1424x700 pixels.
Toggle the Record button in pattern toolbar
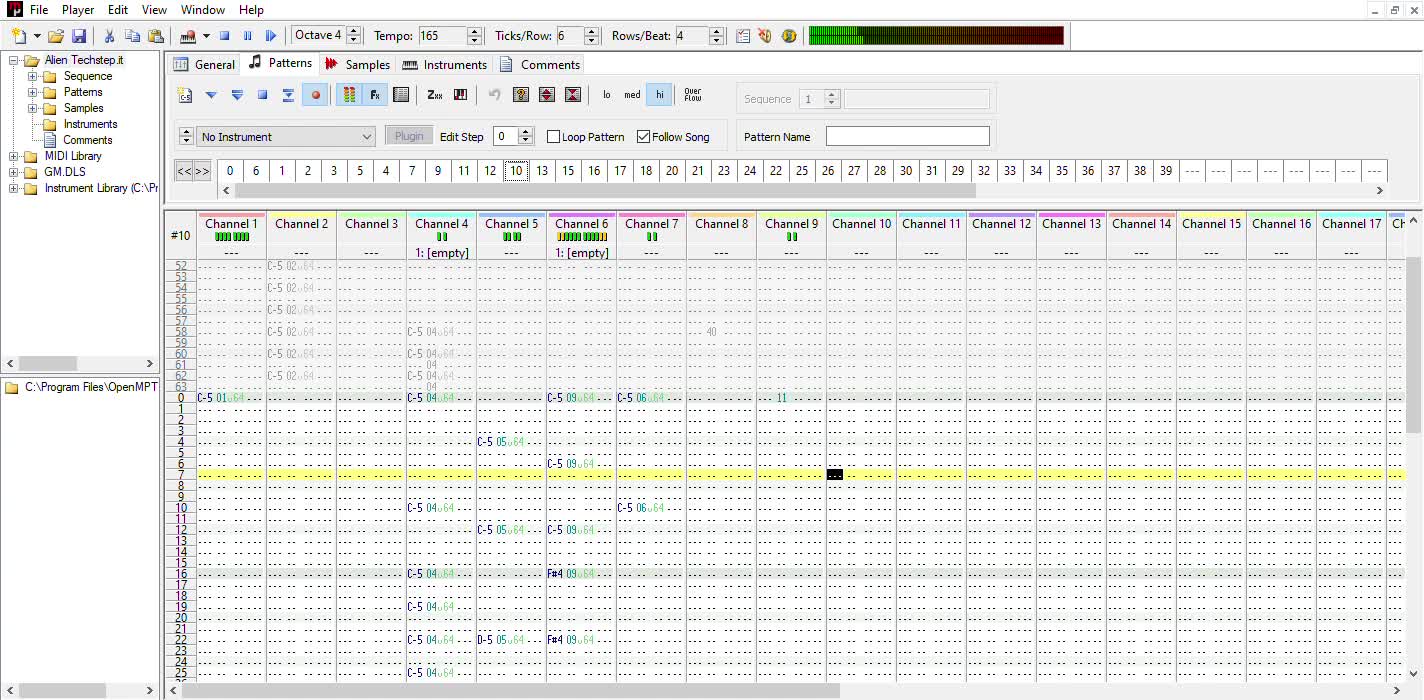click(315, 95)
